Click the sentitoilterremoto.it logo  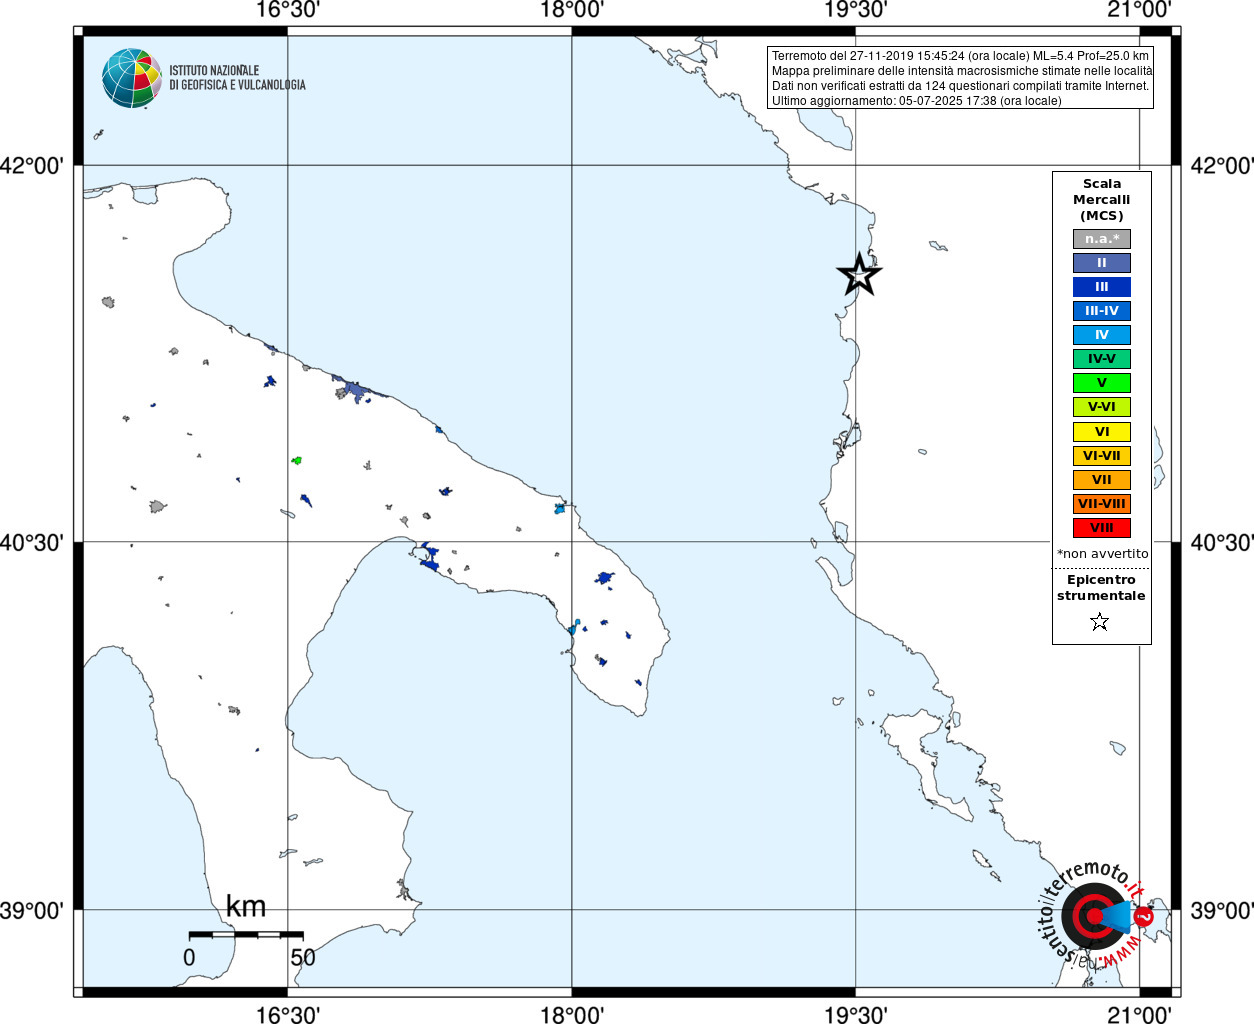[1096, 915]
